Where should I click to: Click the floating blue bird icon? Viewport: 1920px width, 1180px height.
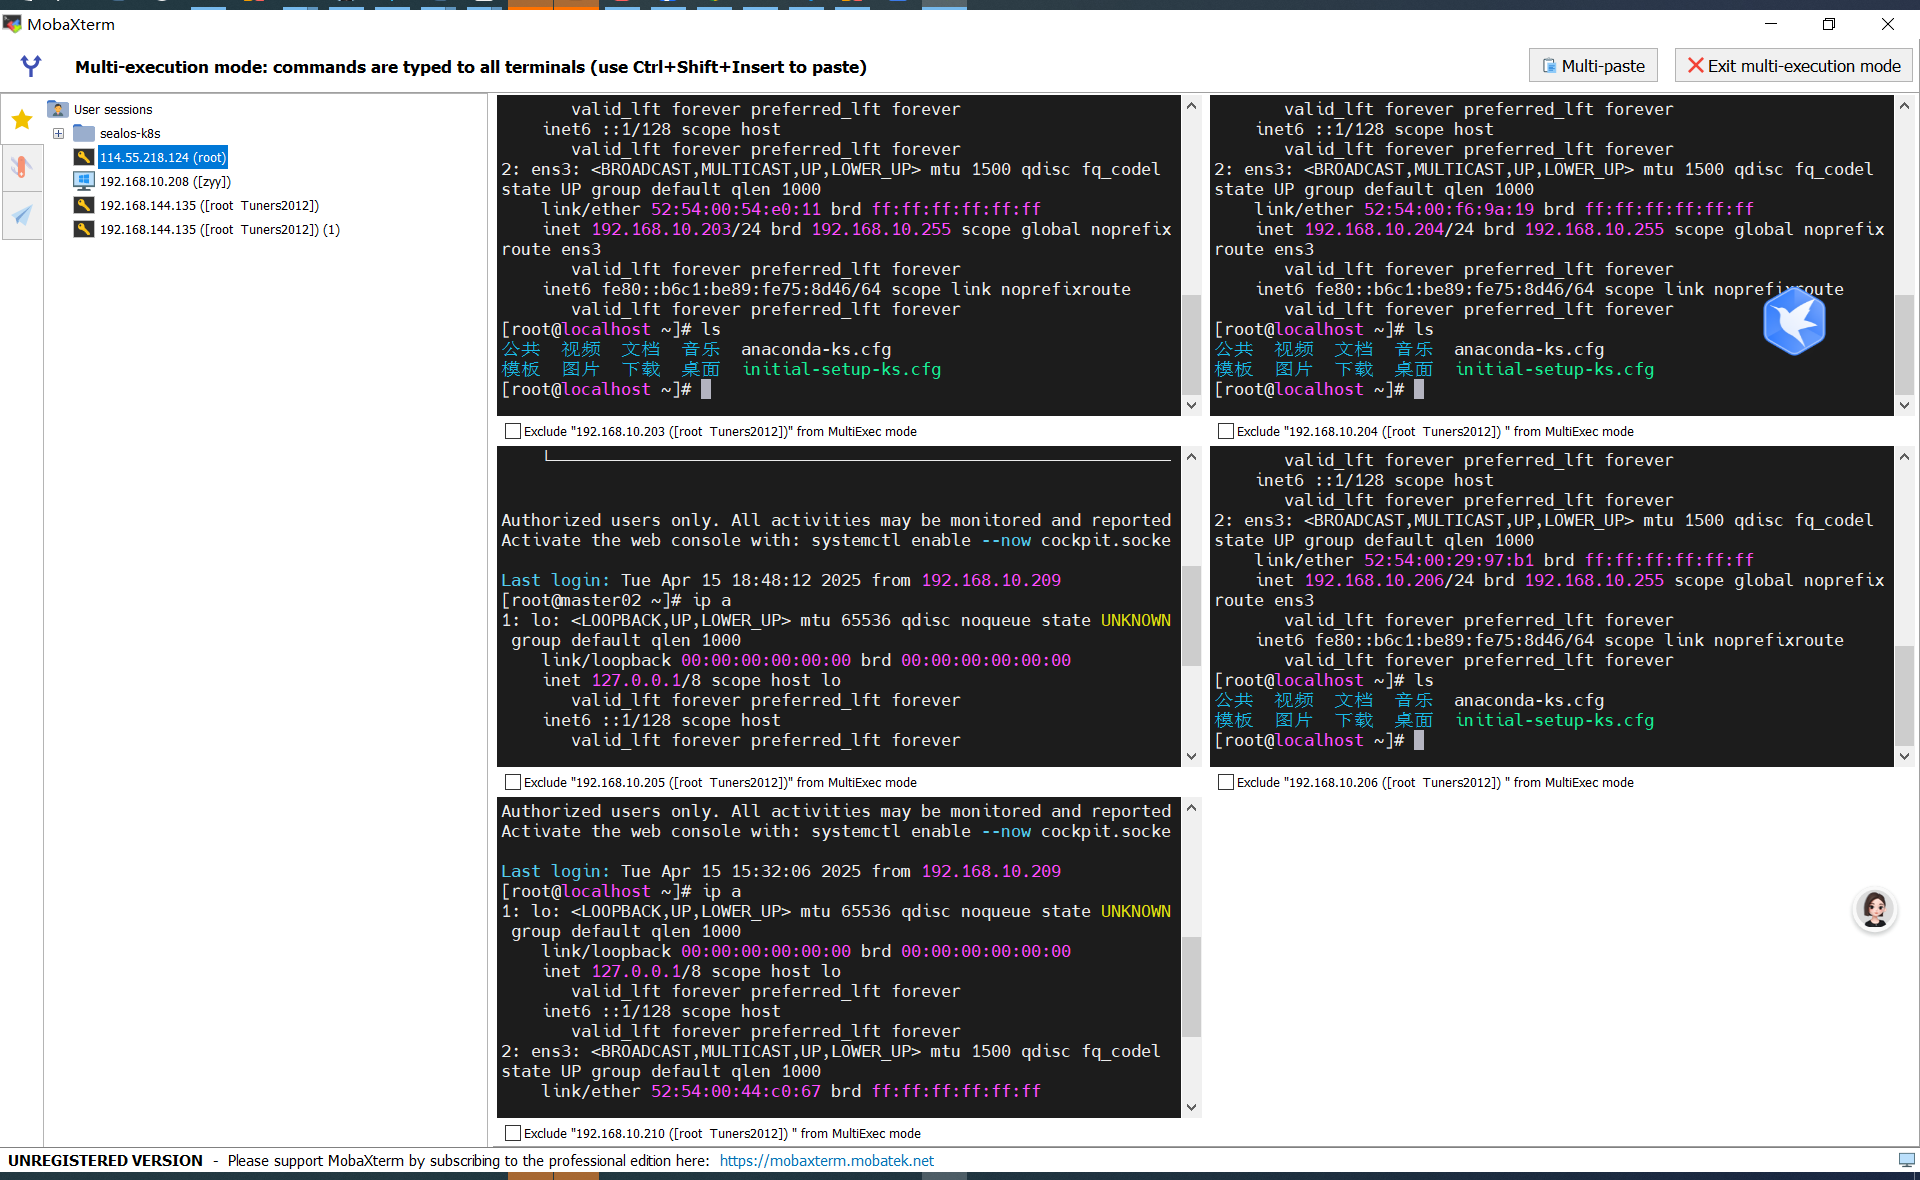click(1794, 321)
